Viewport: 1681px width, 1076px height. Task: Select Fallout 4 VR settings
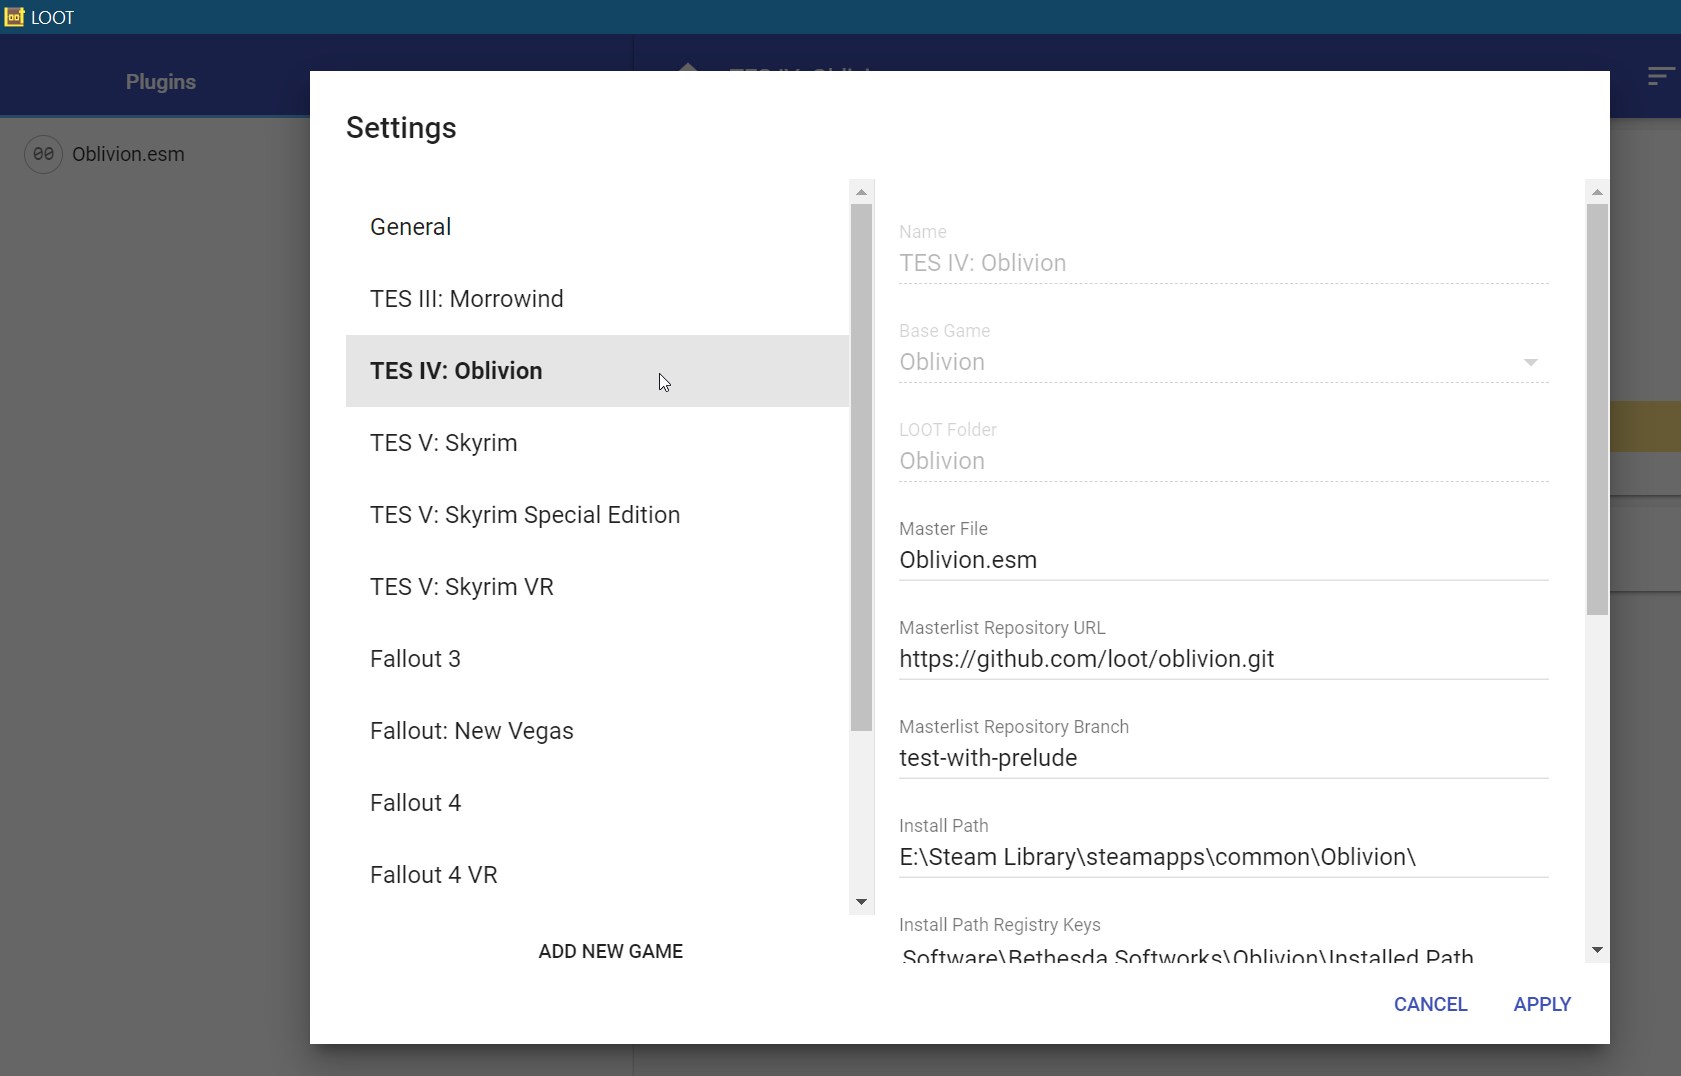pos(433,874)
